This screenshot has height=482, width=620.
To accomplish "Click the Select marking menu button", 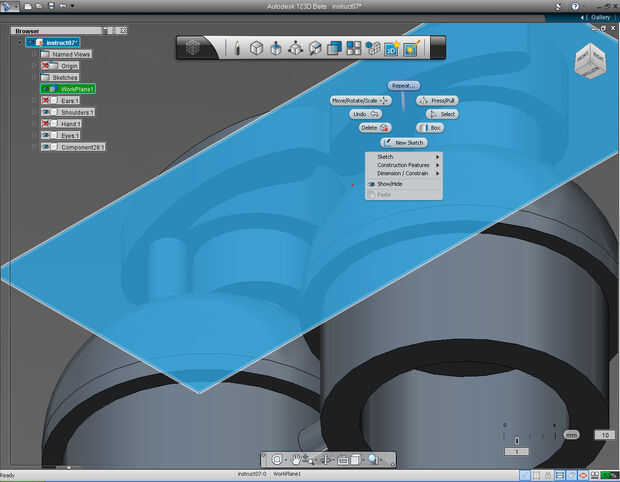I will pos(442,114).
